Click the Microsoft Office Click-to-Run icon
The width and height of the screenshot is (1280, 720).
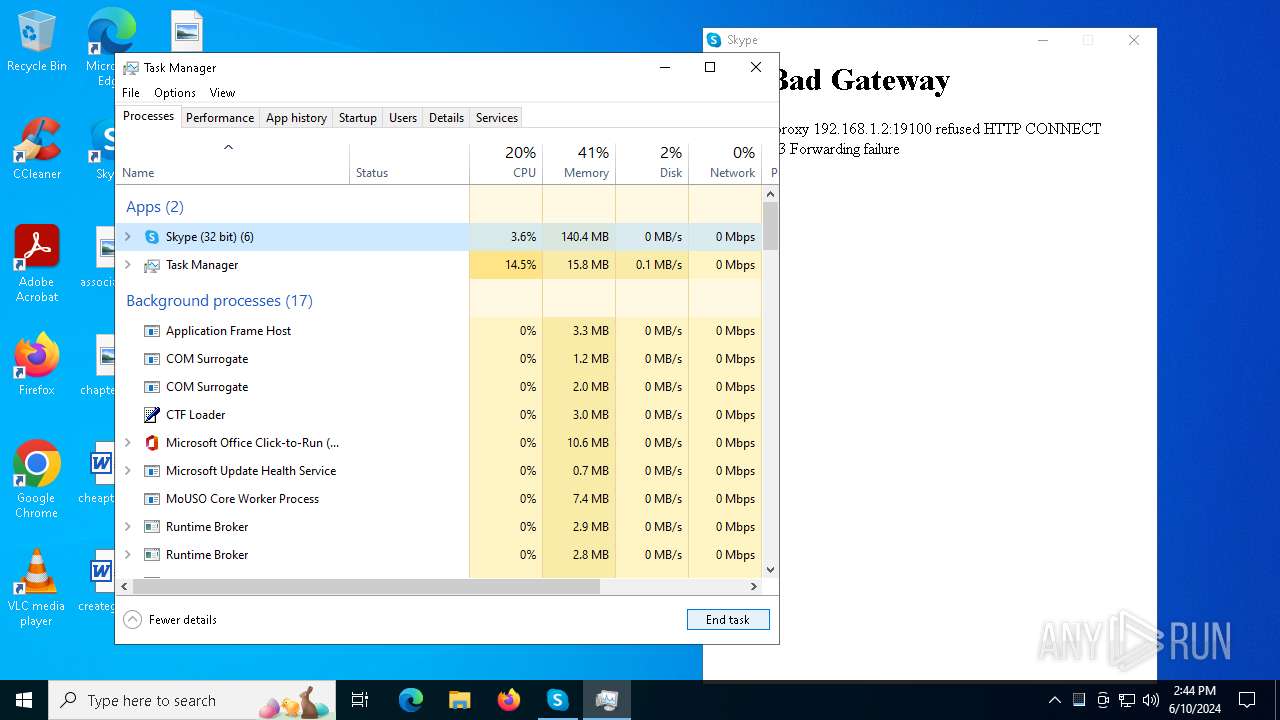(152, 443)
